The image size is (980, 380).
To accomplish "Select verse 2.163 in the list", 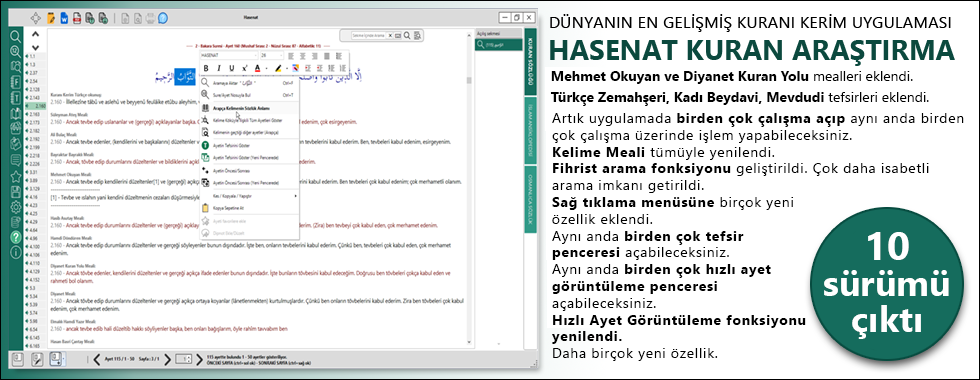I will (x=37, y=114).
